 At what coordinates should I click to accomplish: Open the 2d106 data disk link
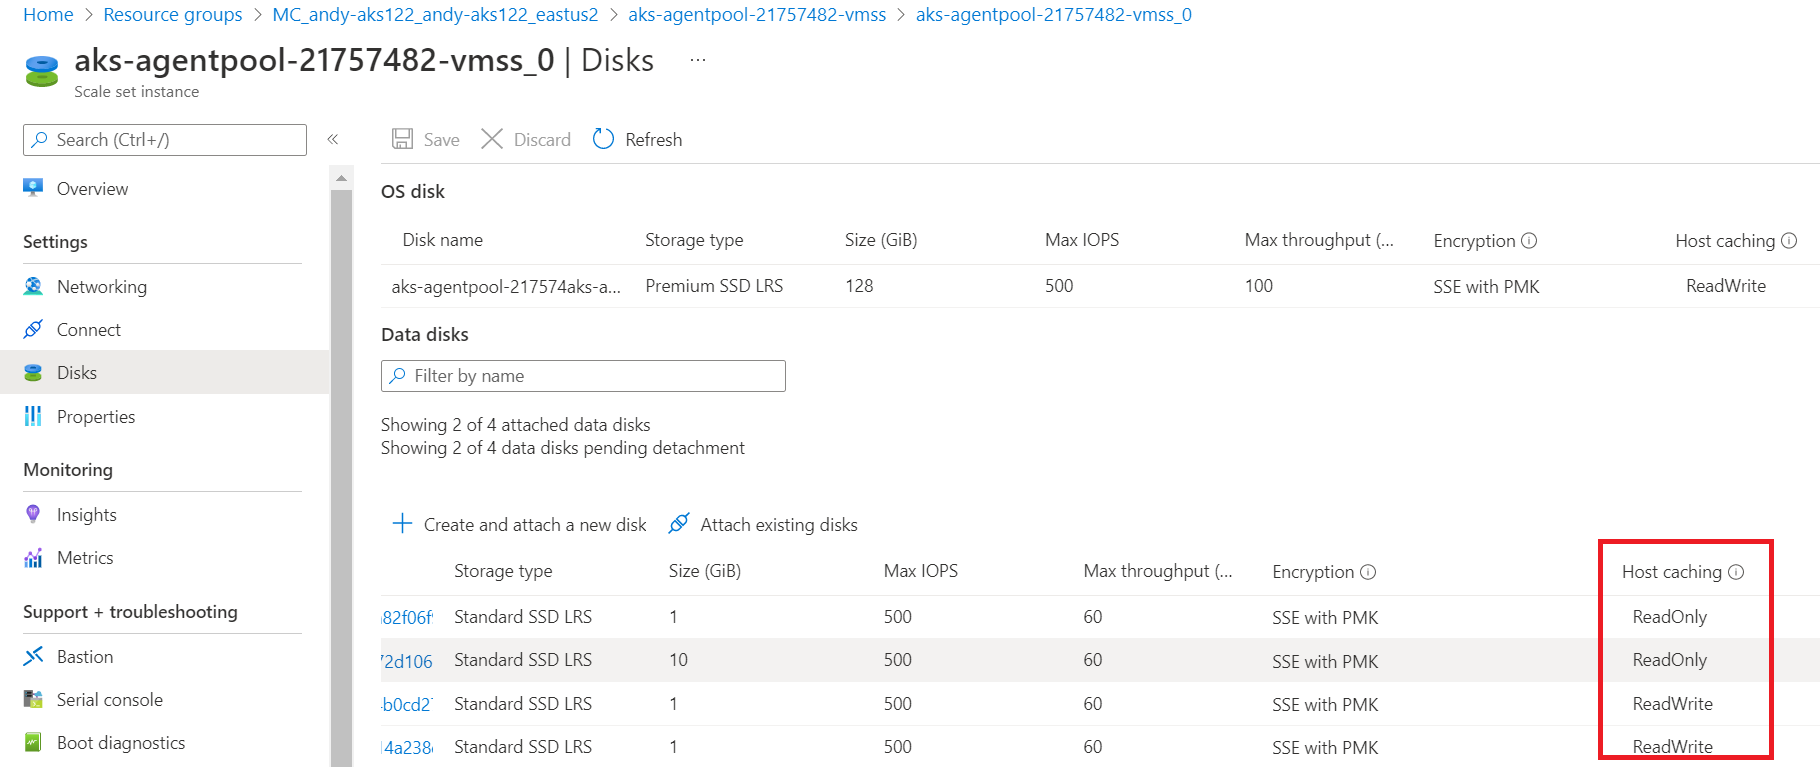[x=408, y=661]
